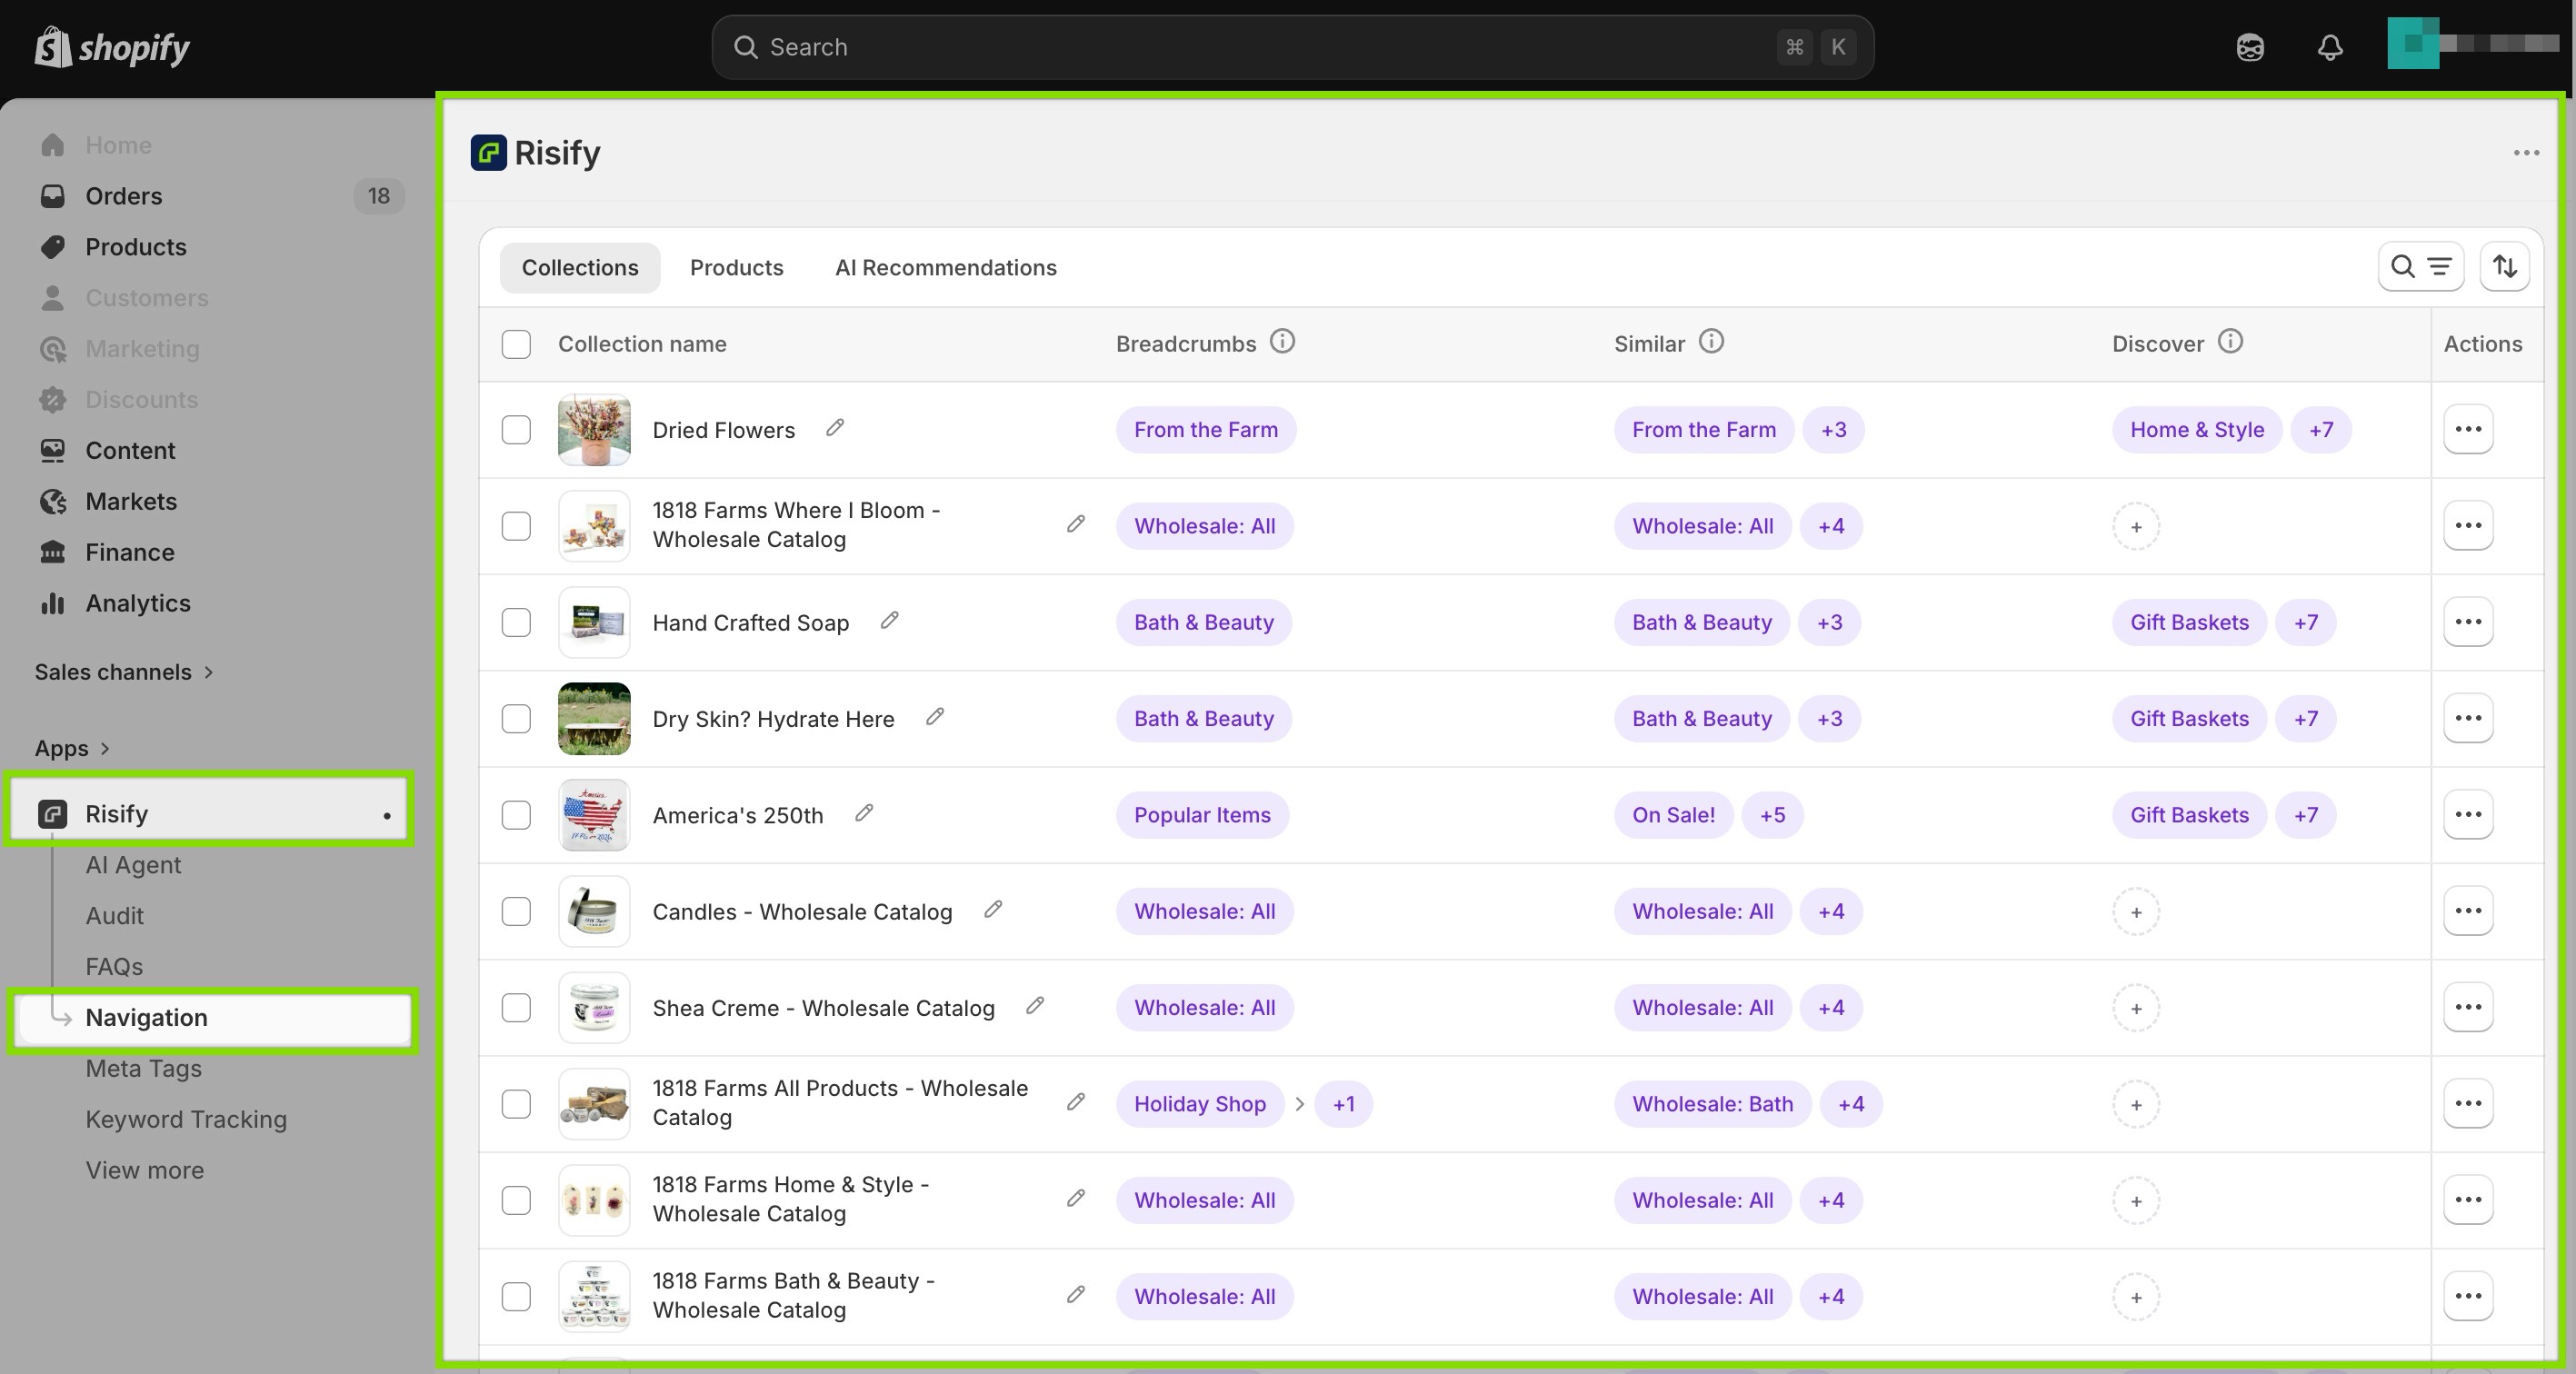Open search and filter in collections table
This screenshot has width=2576, height=1374.
pos(2420,267)
